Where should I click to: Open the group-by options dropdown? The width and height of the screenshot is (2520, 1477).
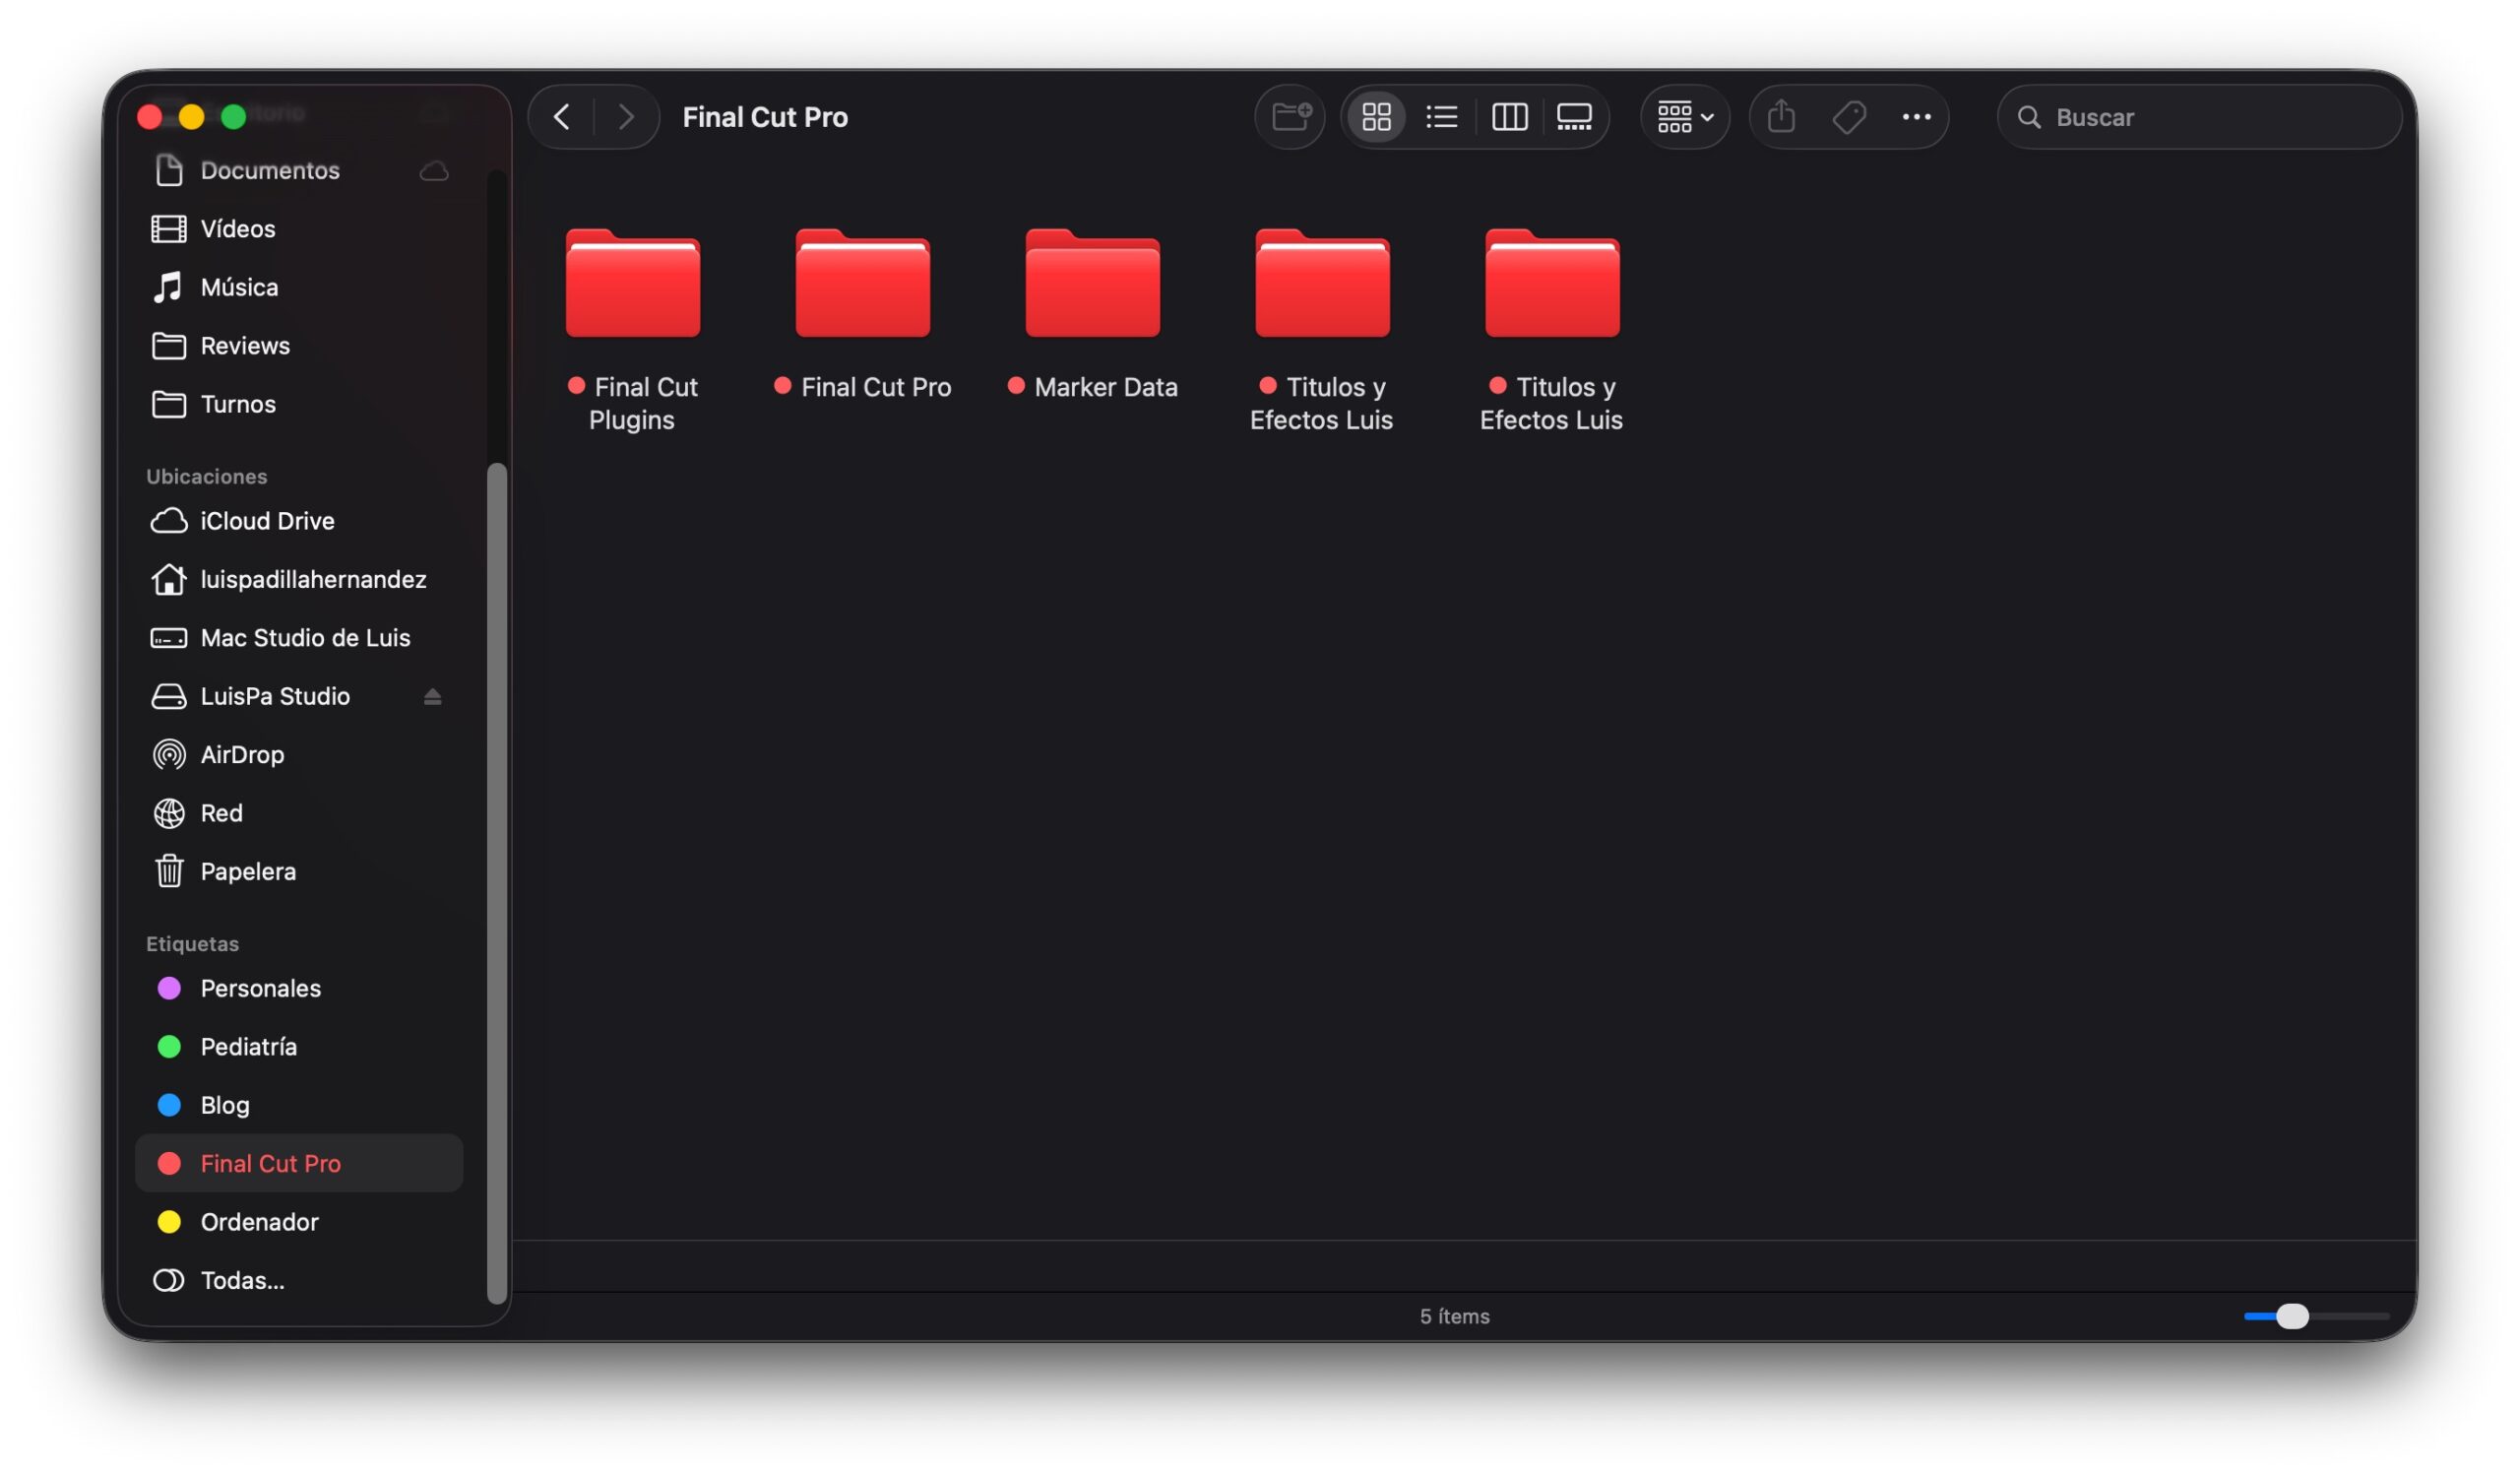1685,117
